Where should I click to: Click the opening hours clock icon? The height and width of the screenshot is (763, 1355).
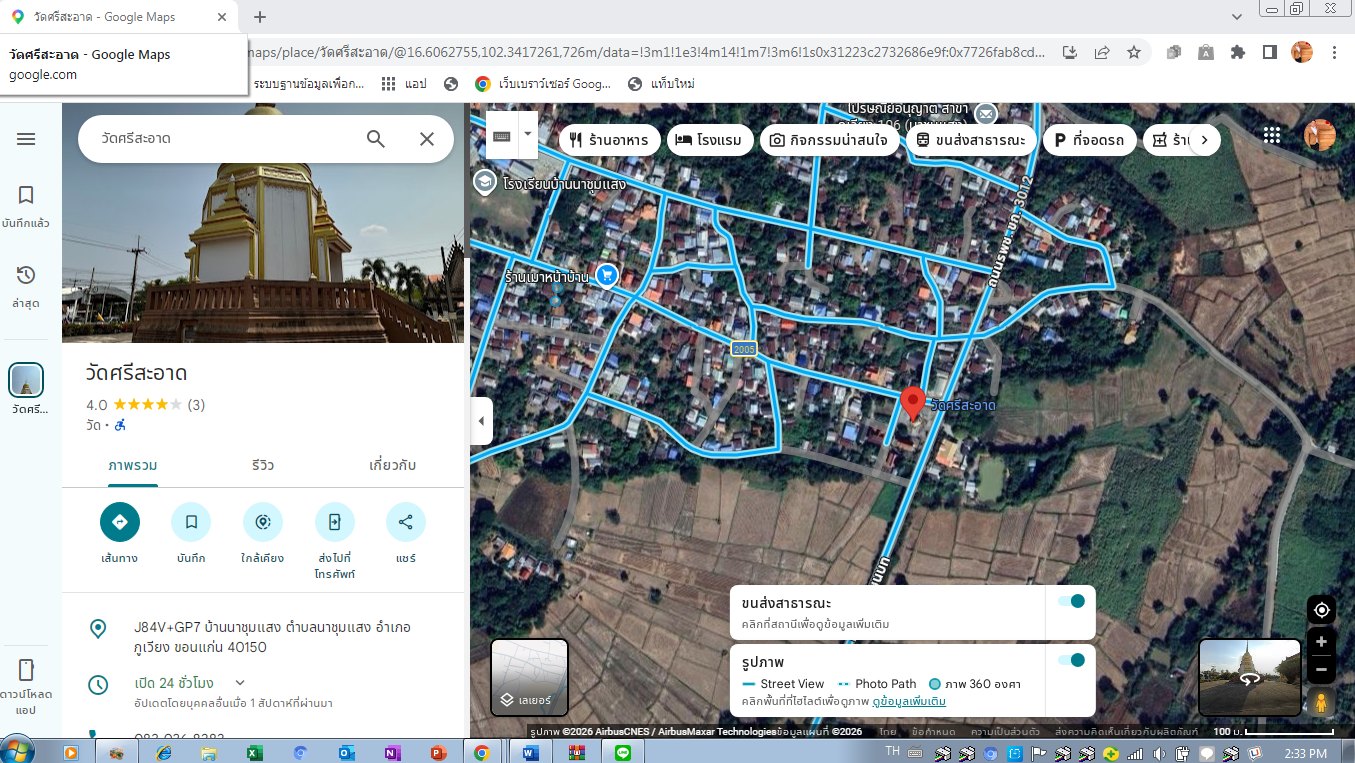coord(98,685)
